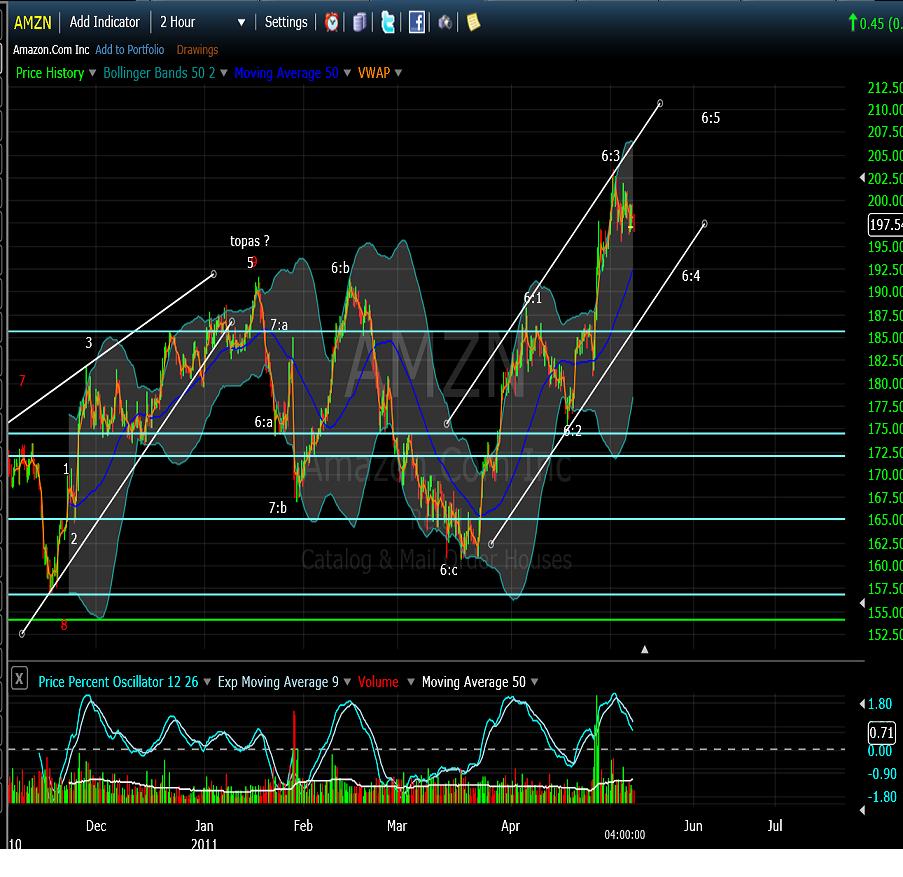Click the "Dec" label on the date axis
Image resolution: width=903 pixels, height=877 pixels.
point(96,826)
